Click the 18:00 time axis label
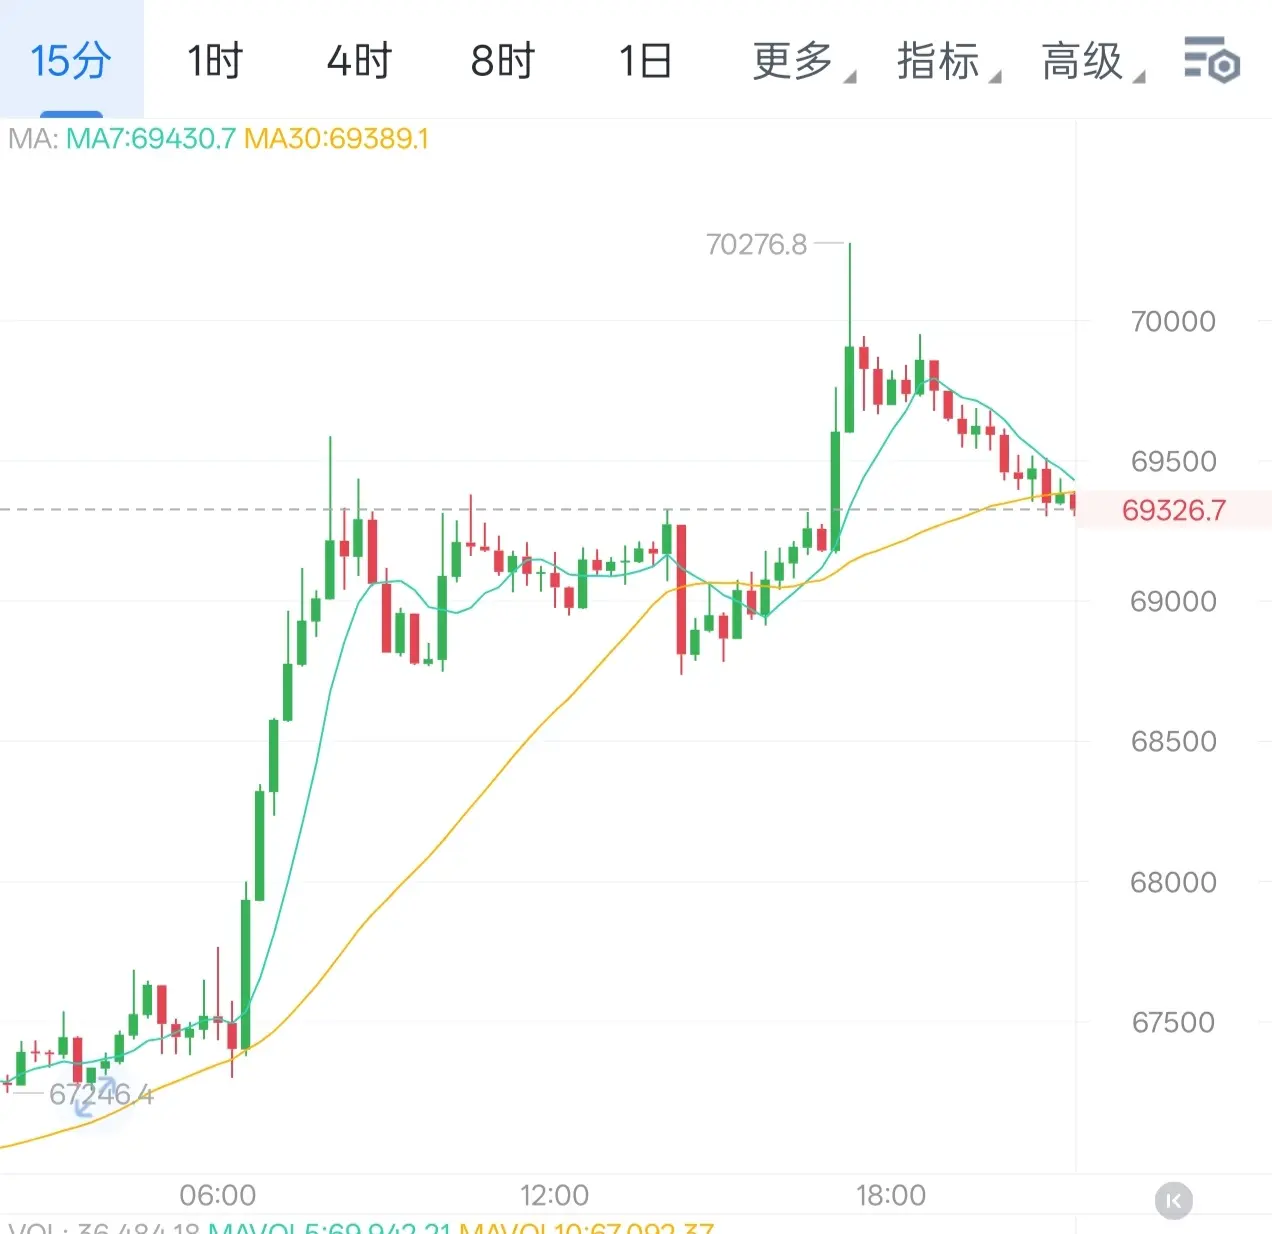 click(x=891, y=1195)
